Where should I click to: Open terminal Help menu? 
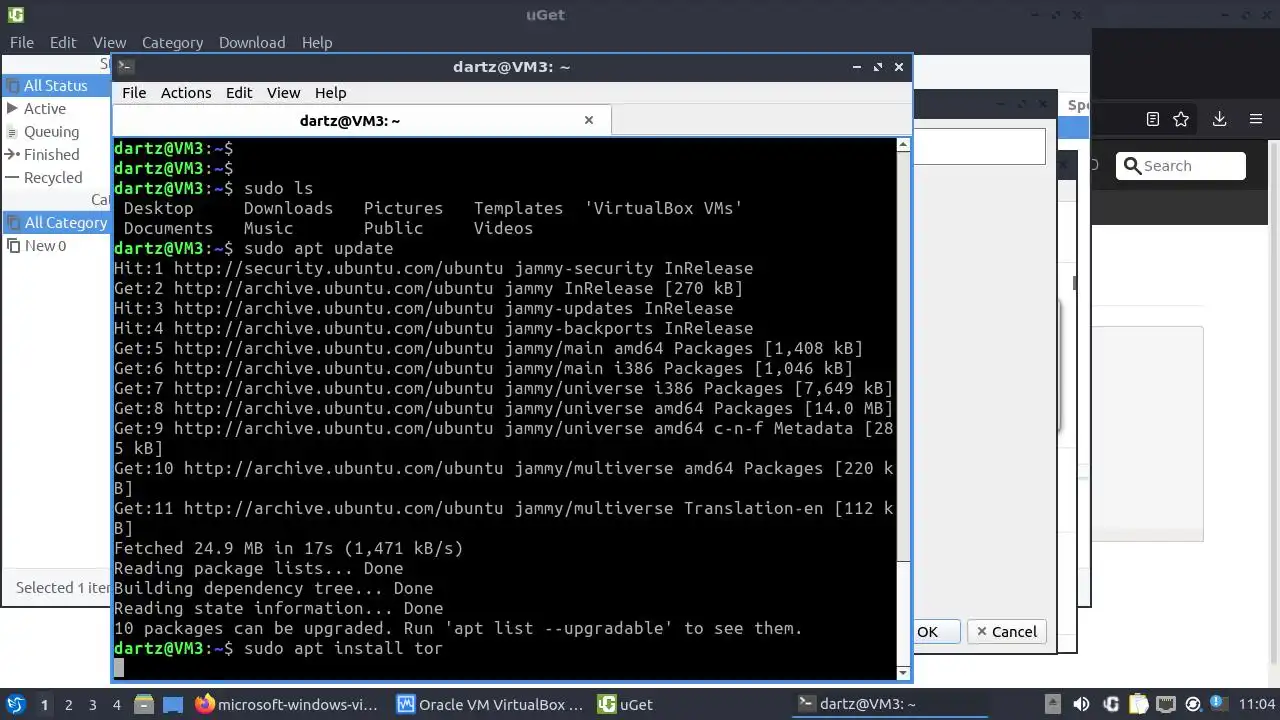330,92
